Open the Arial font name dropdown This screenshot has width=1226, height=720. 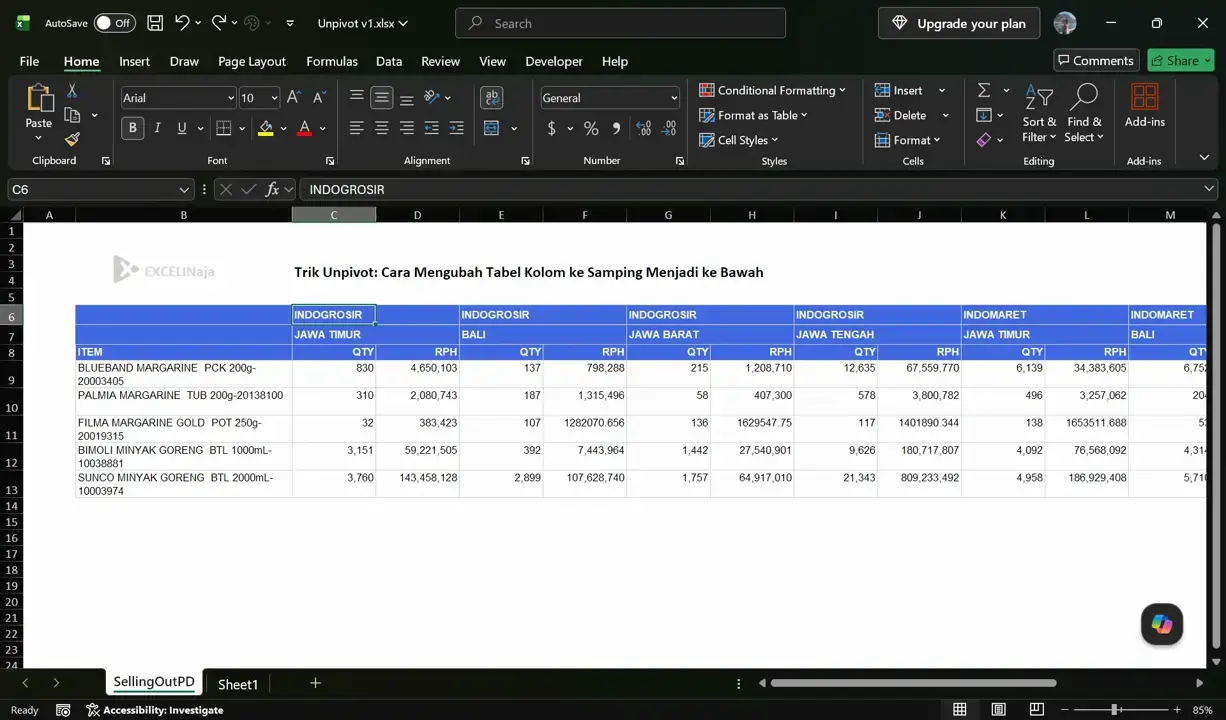[230, 98]
